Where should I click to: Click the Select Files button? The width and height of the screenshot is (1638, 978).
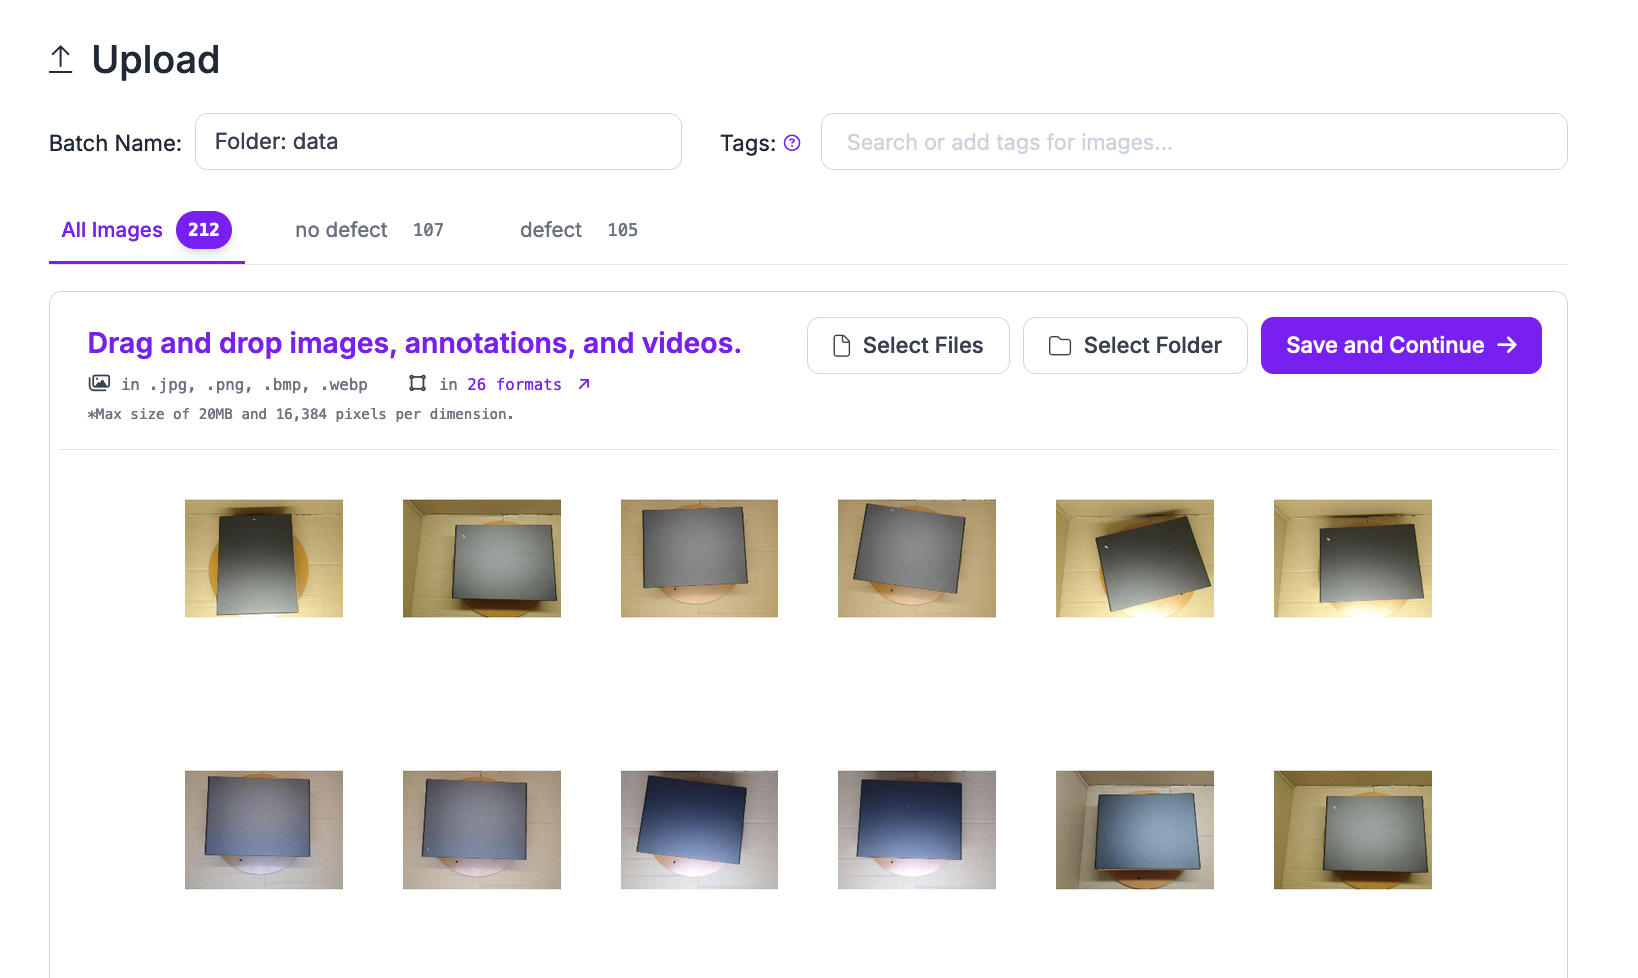coord(908,346)
